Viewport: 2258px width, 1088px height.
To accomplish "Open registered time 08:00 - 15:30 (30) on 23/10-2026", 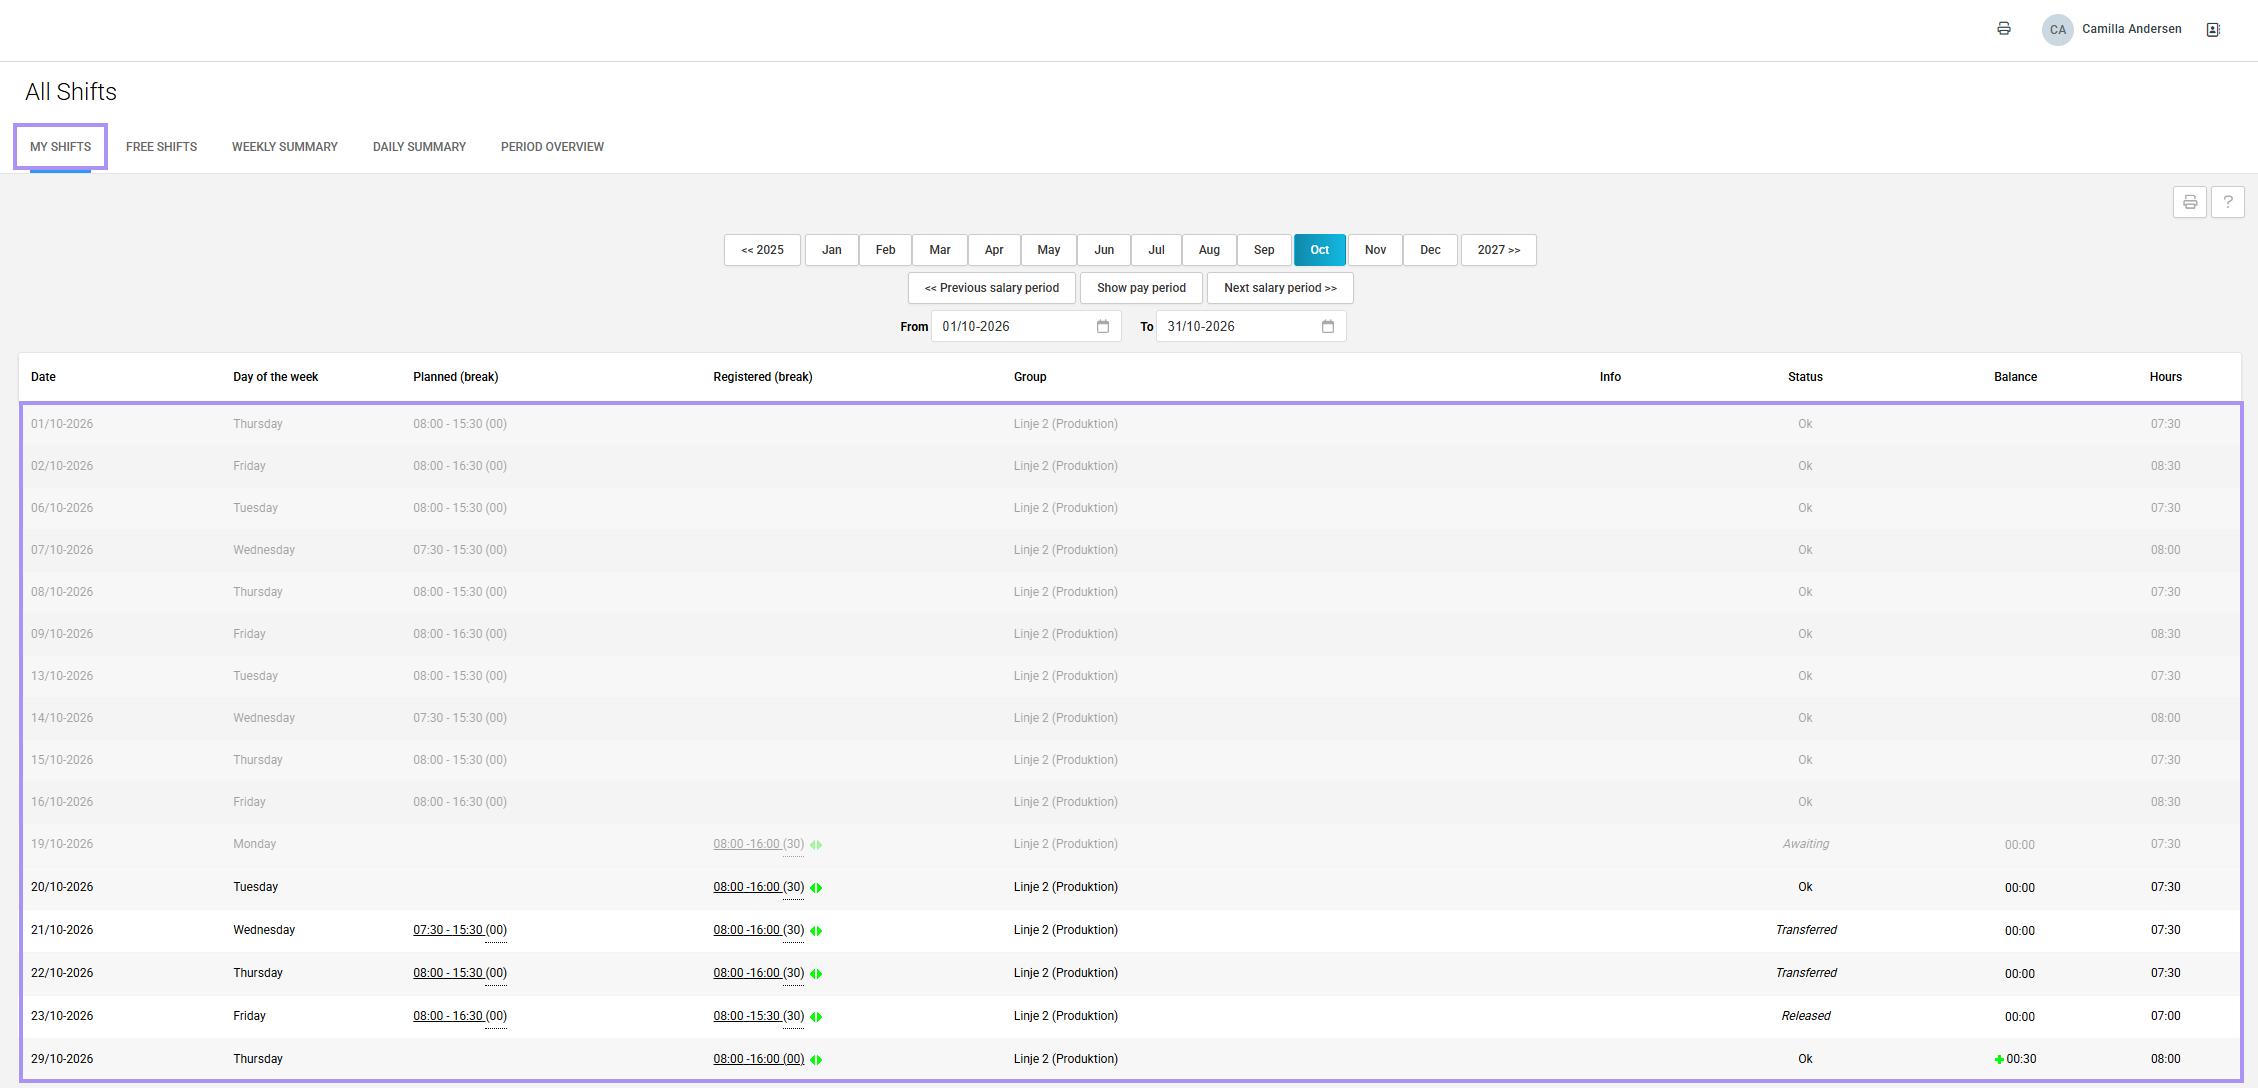I will 758,1016.
